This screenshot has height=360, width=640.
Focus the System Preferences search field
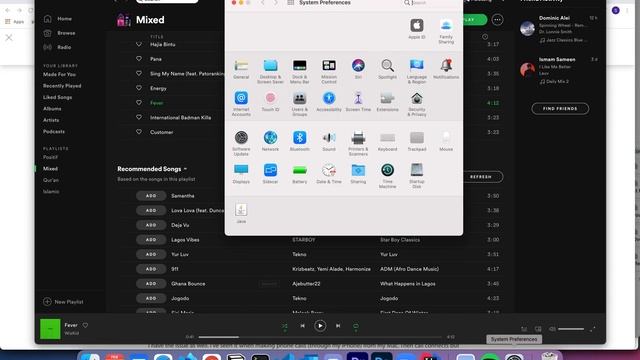pyautogui.click(x=430, y=3)
